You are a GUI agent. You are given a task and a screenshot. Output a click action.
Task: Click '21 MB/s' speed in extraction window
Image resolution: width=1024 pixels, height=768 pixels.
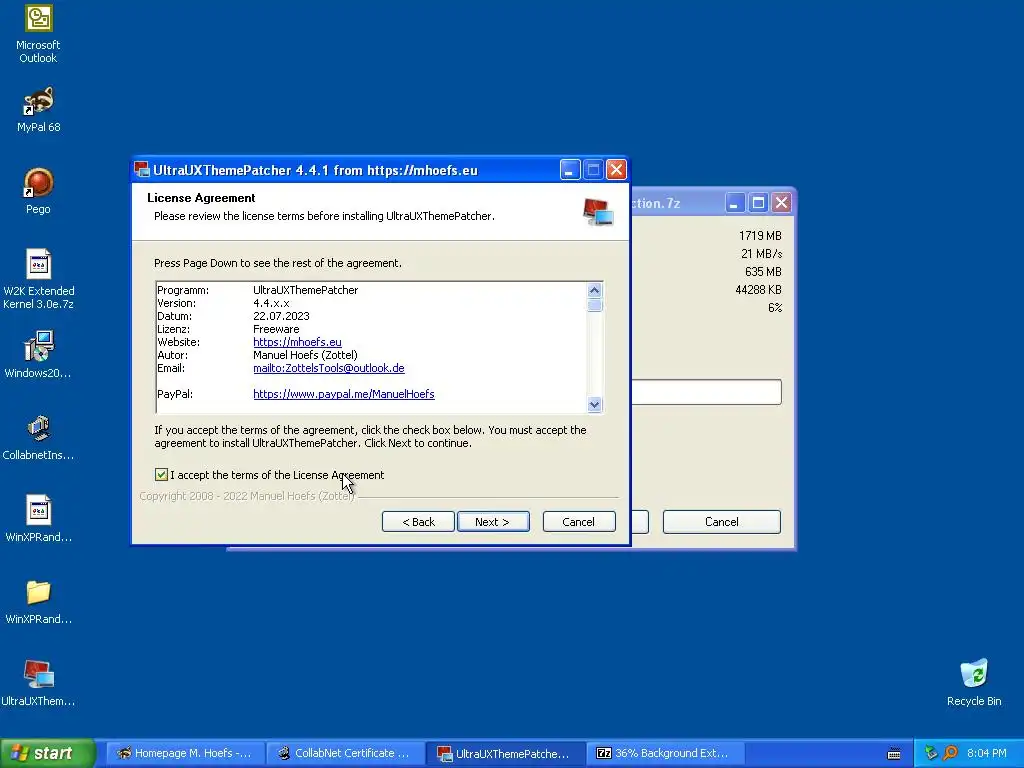(761, 254)
